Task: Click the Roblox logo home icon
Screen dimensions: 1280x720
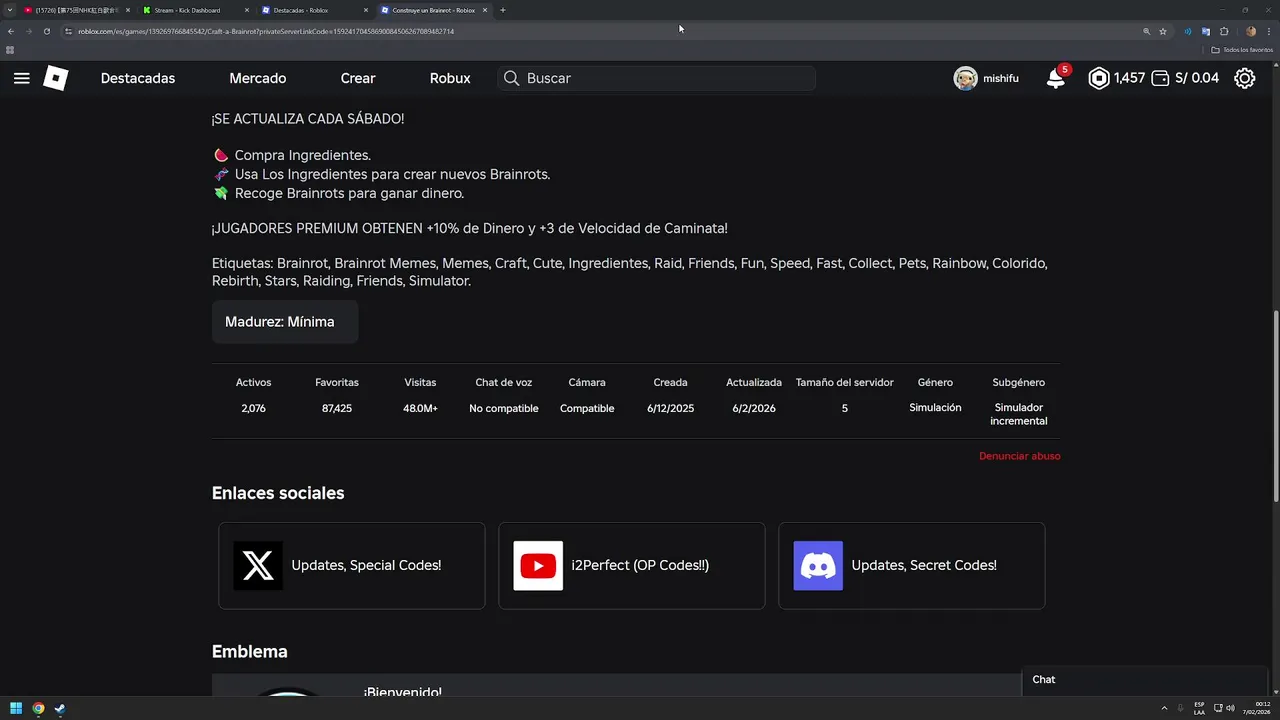Action: click(56, 78)
